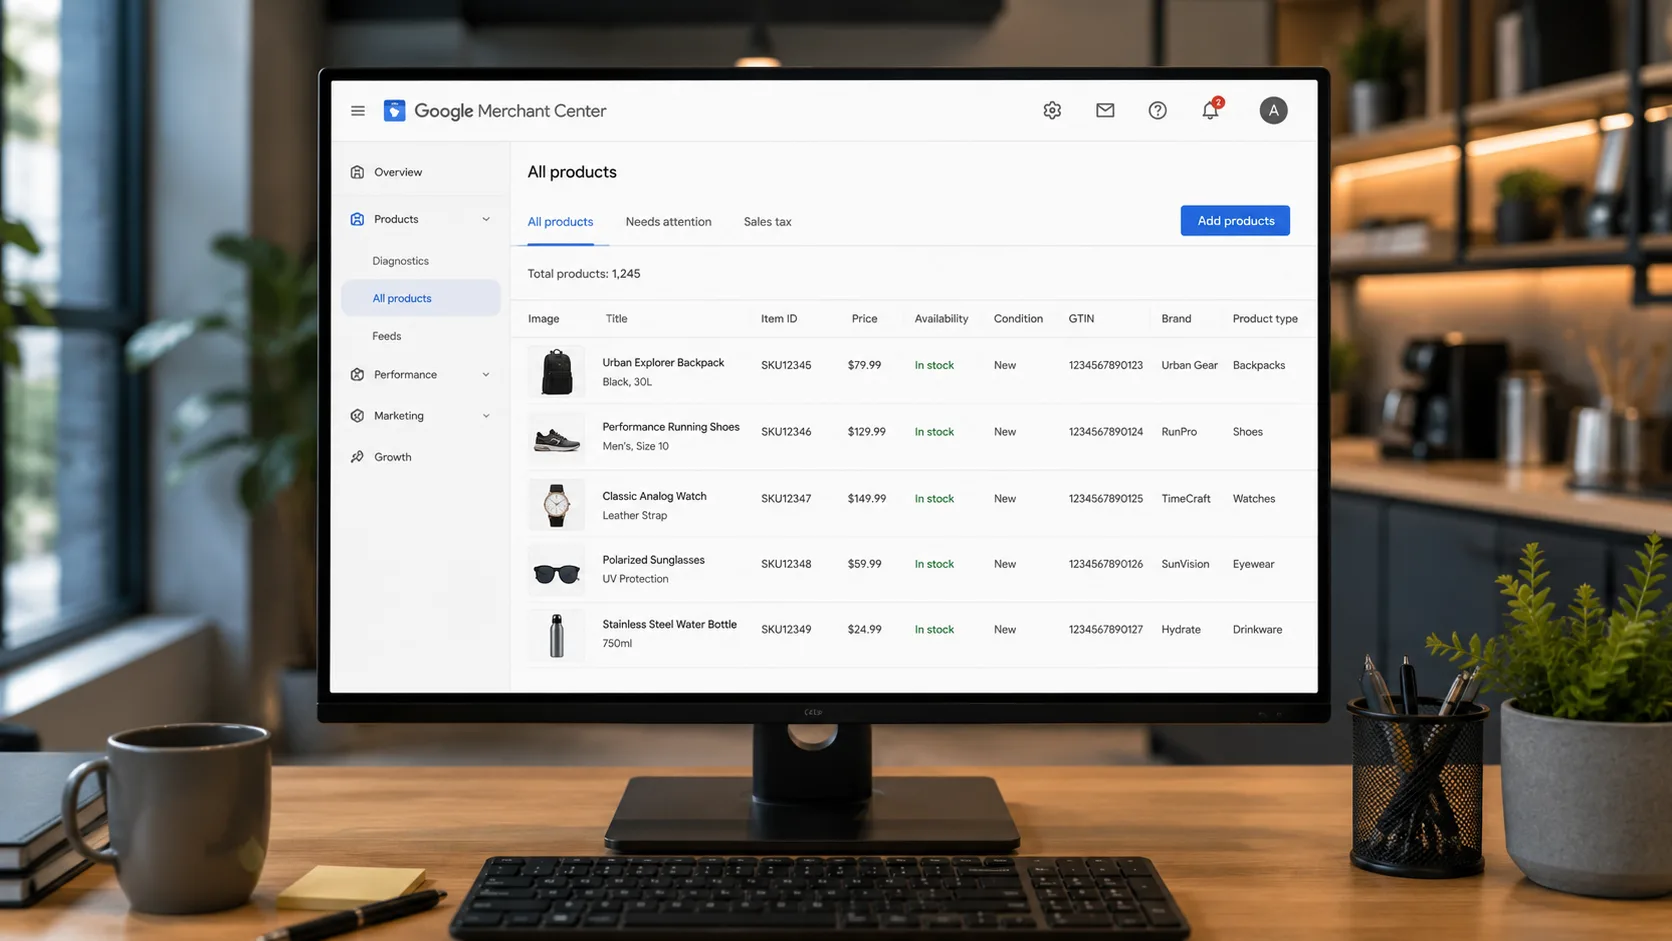Click the Stainless Steel Water Bottle thumbnail

point(556,636)
